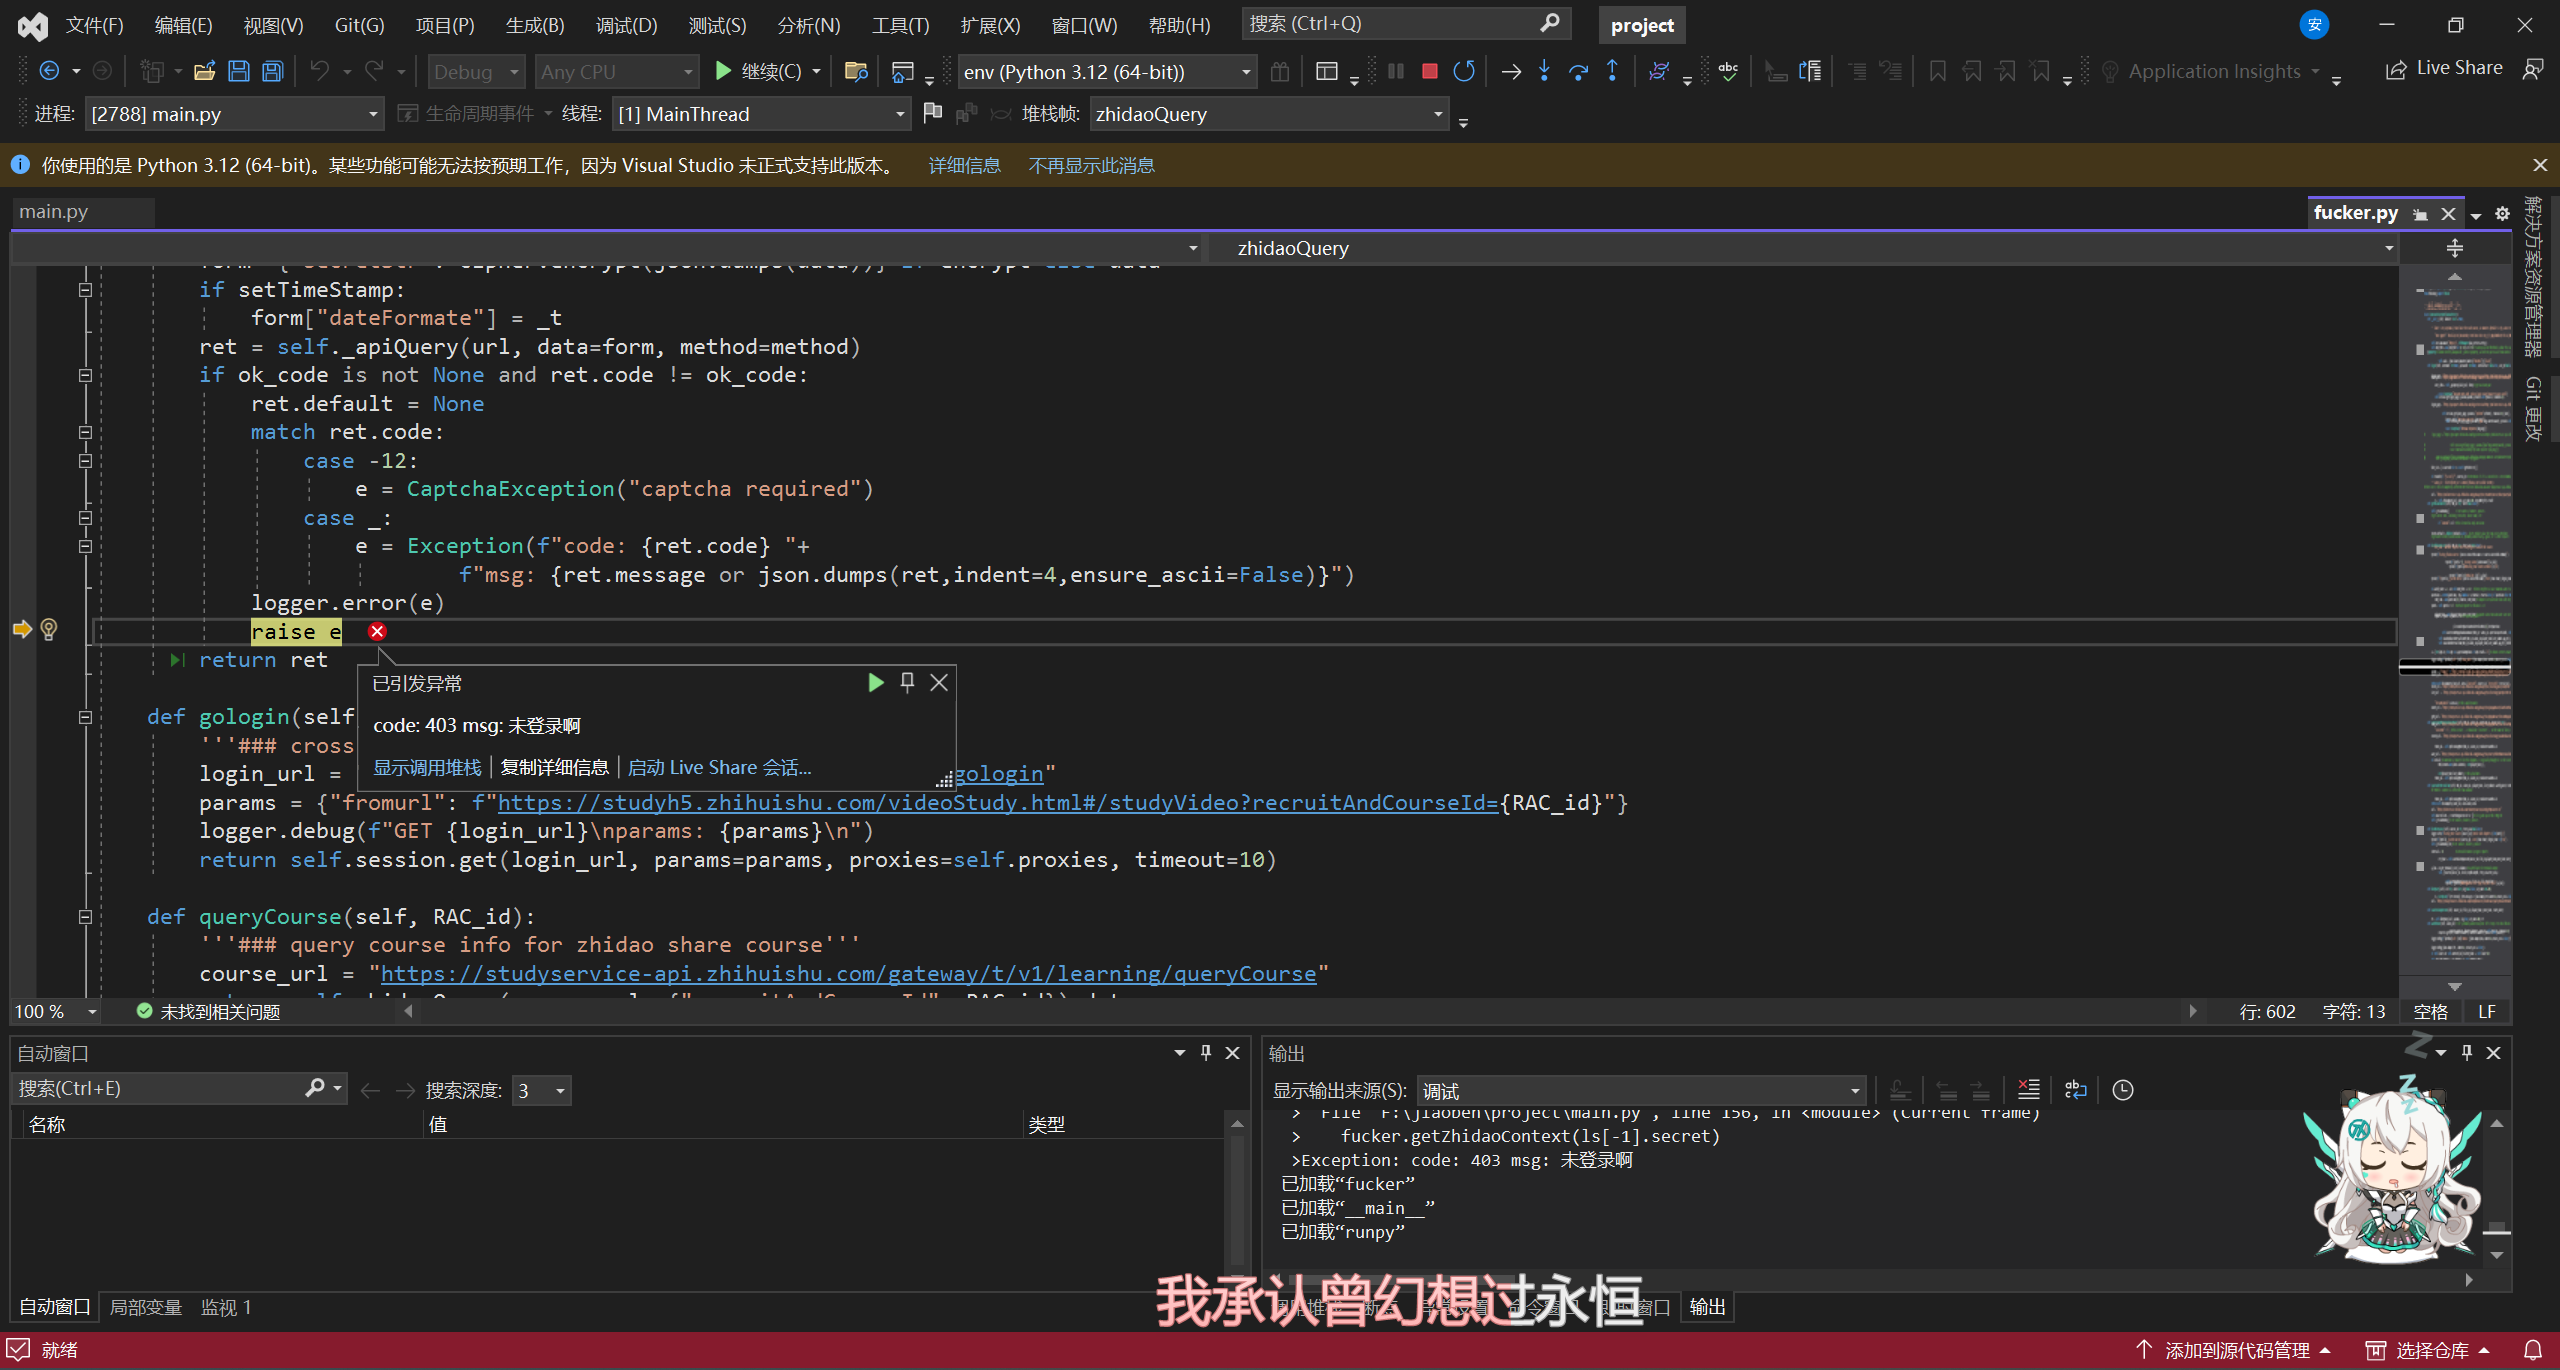
Task: Open the 调试(D) menu
Action: tap(626, 25)
